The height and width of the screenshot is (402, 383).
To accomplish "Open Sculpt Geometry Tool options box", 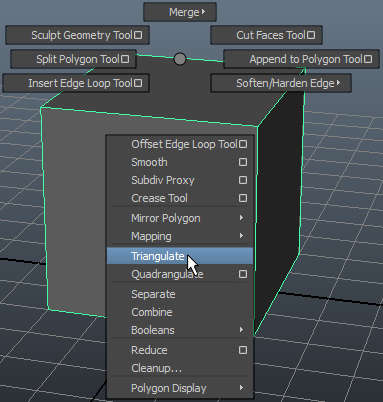I will pos(138,35).
